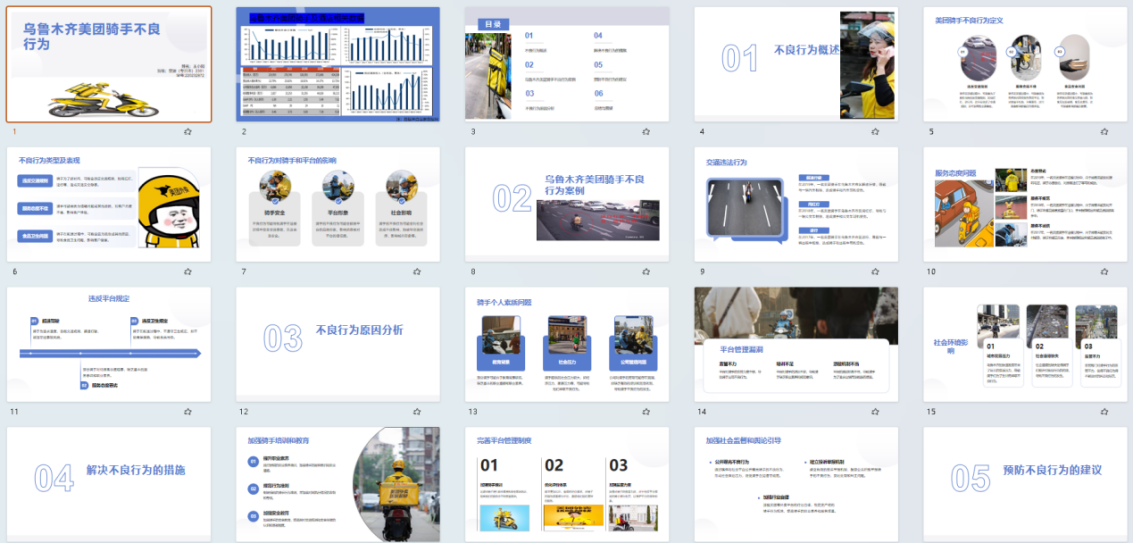1133x543 pixels.
Task: Click the star icon under slide 6
Action: [188, 271]
